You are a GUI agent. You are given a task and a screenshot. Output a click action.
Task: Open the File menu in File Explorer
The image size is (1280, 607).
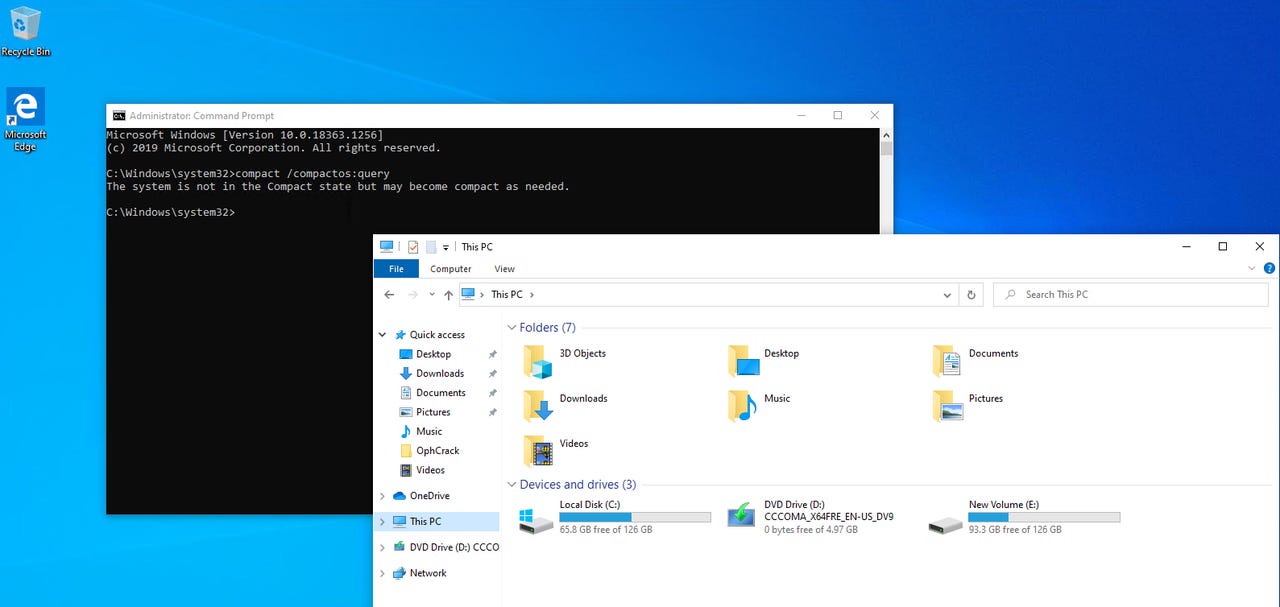(396, 268)
